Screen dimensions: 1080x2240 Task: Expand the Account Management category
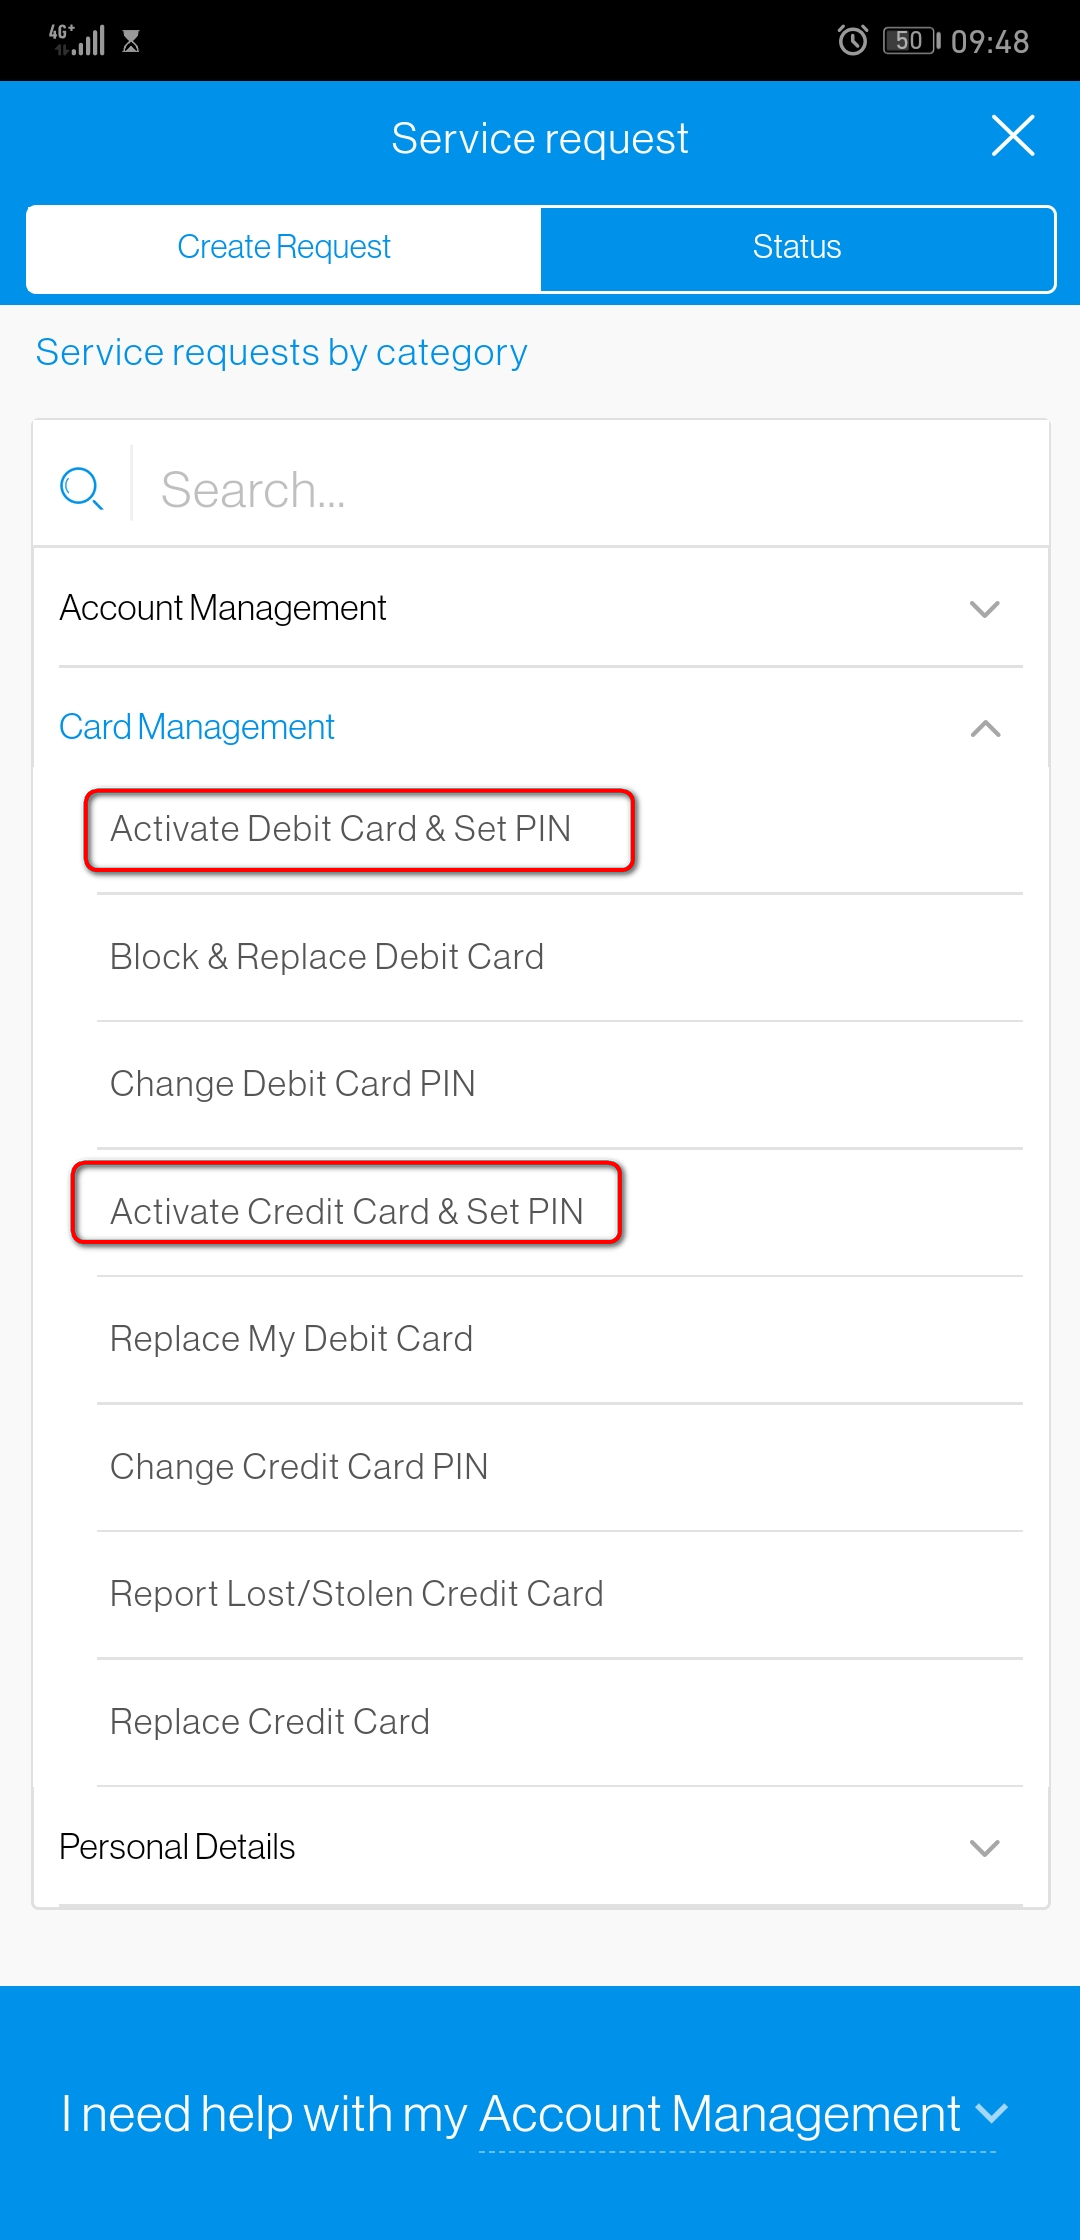pos(540,608)
